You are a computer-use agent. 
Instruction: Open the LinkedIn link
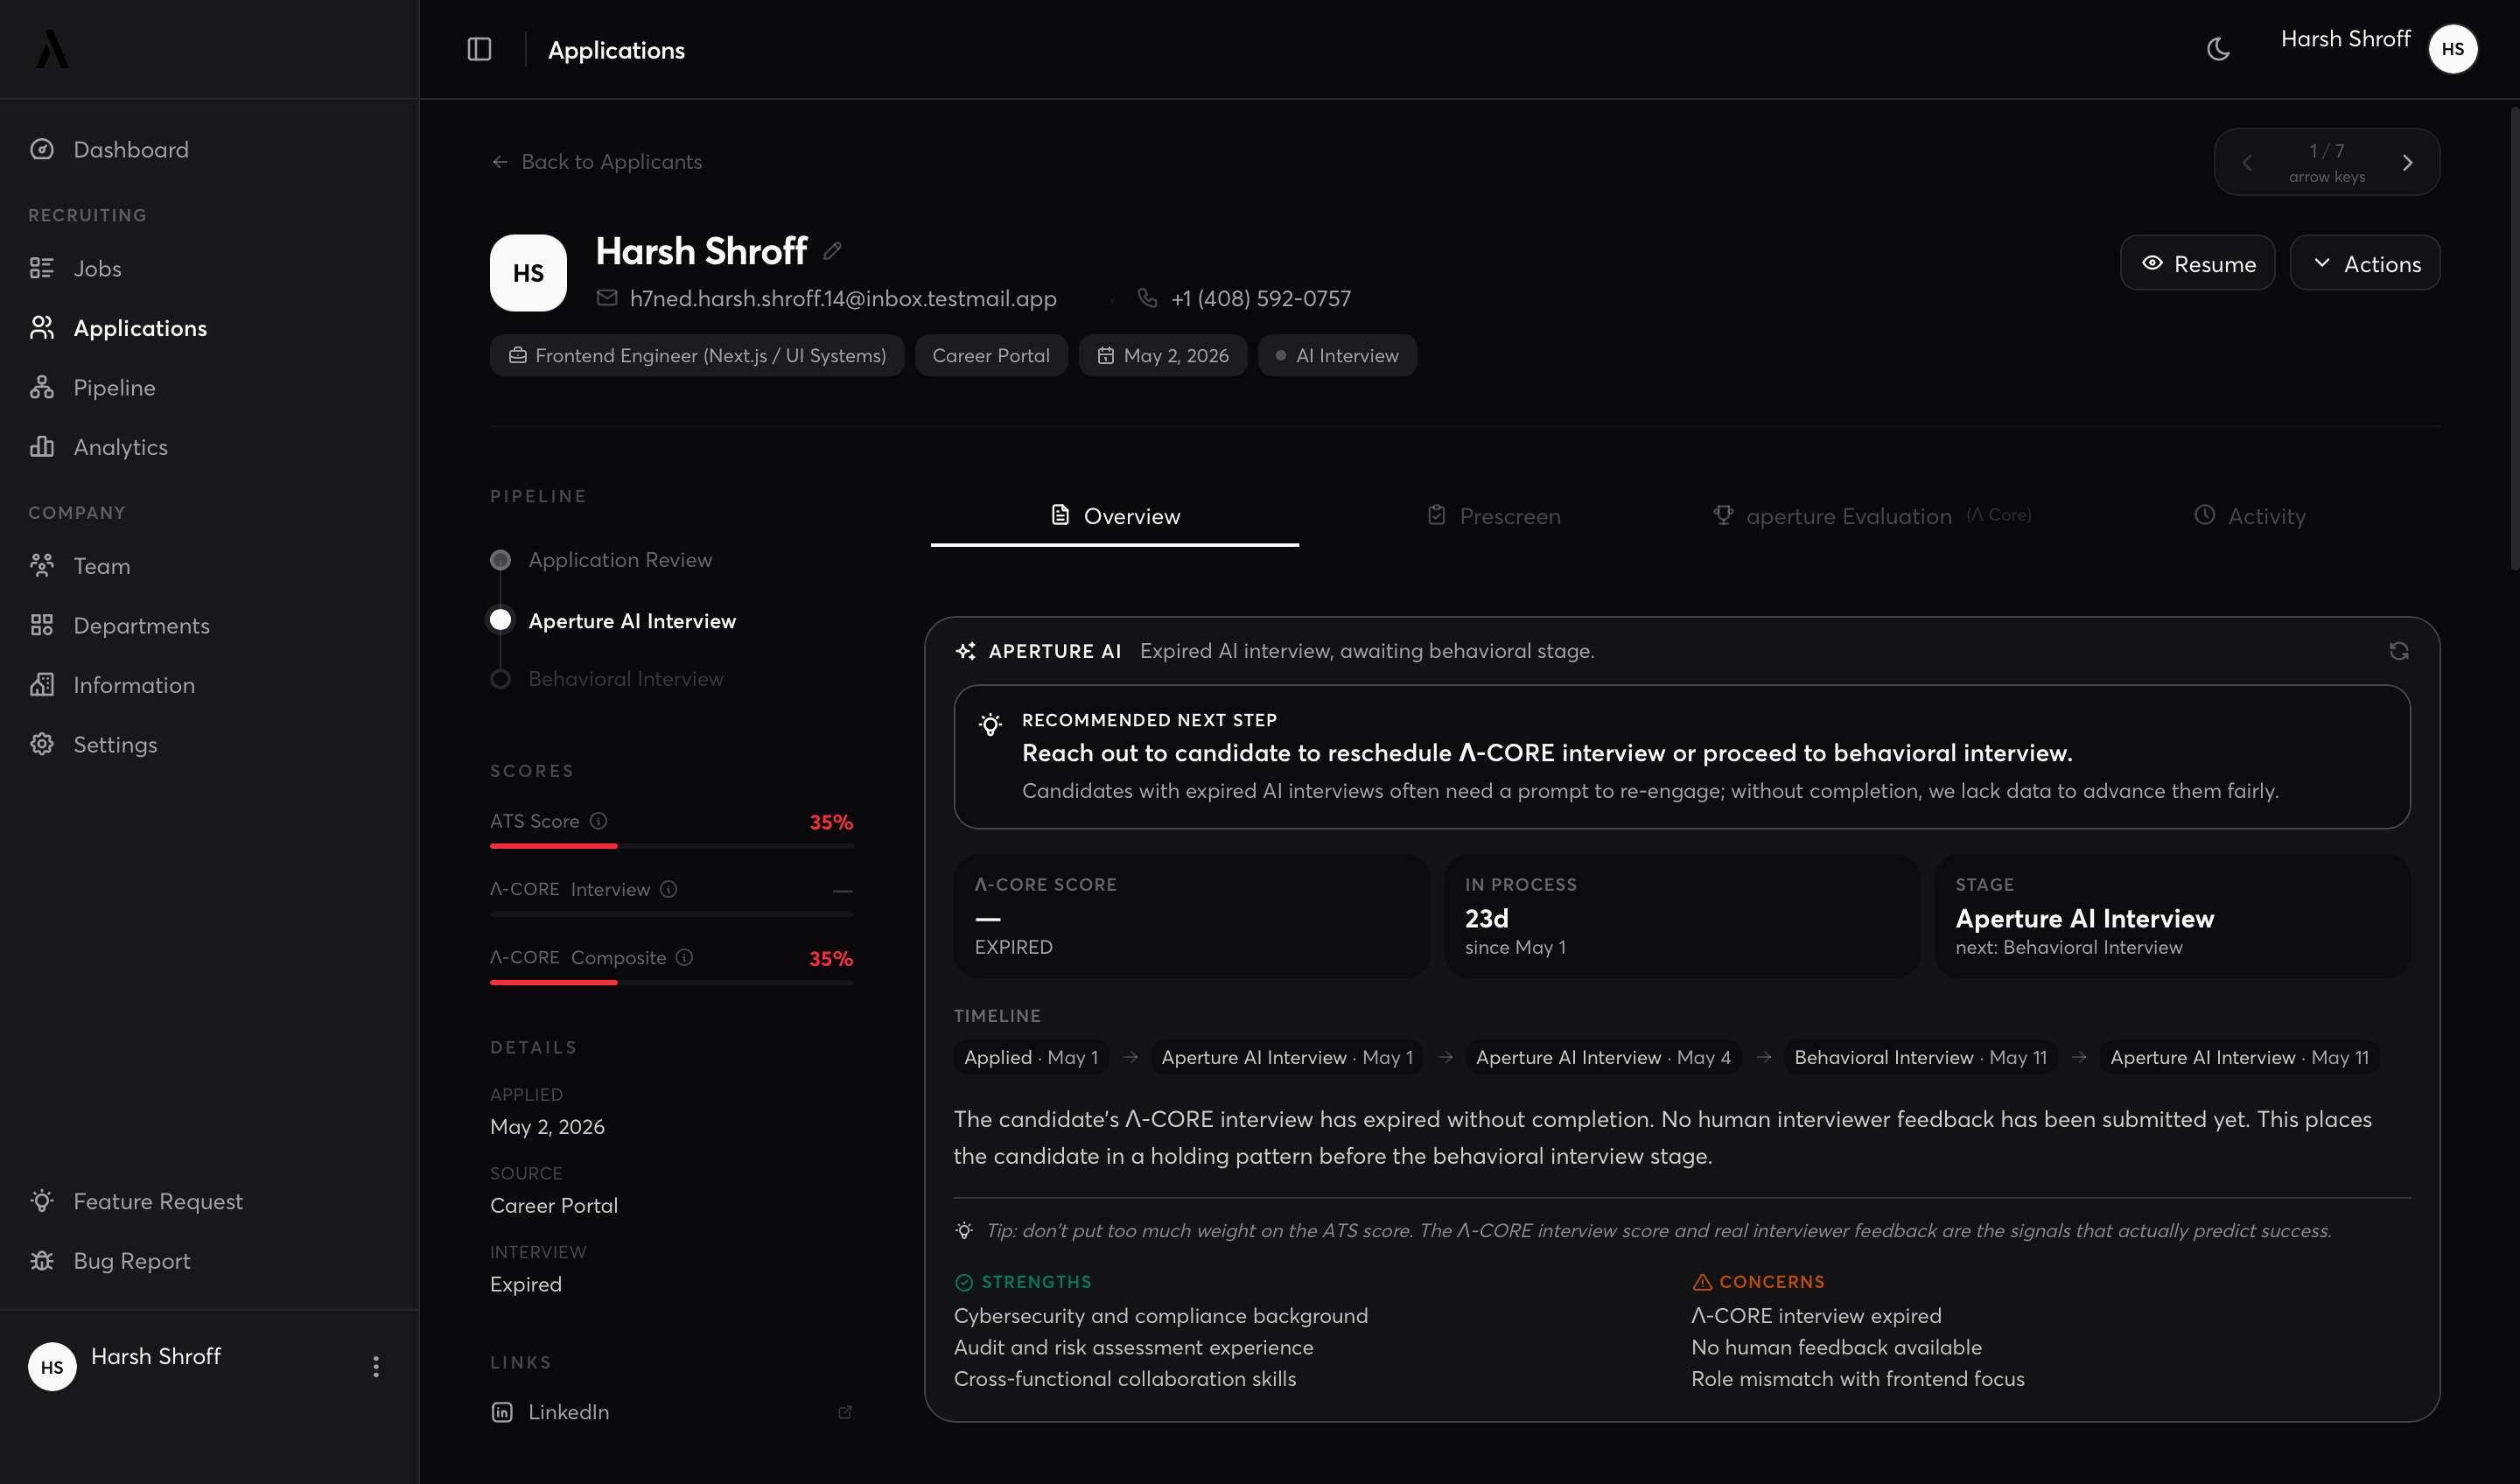568,1411
